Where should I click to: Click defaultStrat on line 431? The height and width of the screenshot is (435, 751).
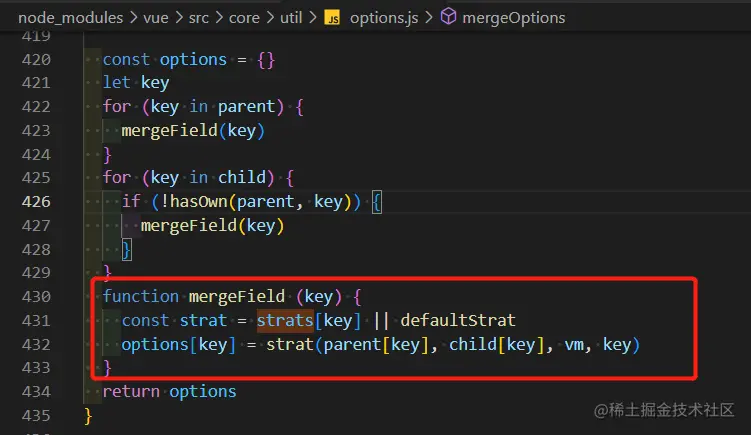click(x=458, y=320)
